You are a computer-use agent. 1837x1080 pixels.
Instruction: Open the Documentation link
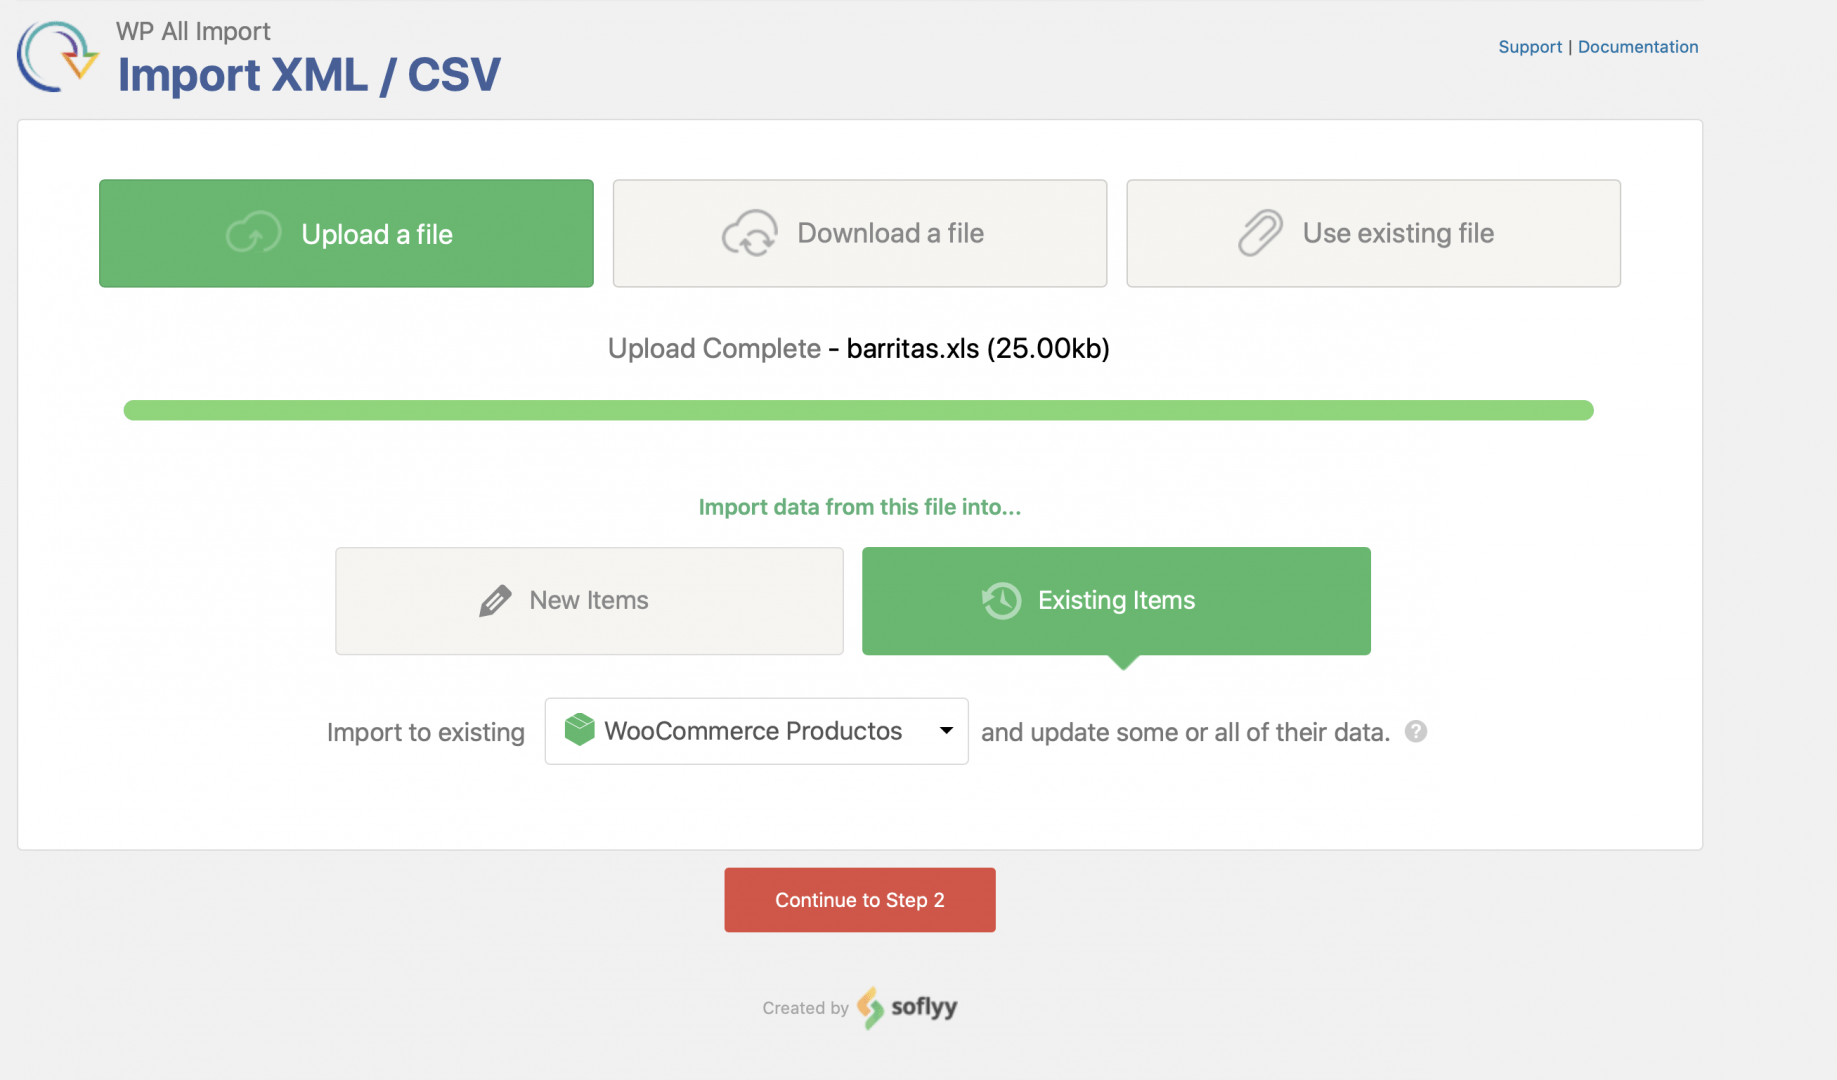[1638, 47]
